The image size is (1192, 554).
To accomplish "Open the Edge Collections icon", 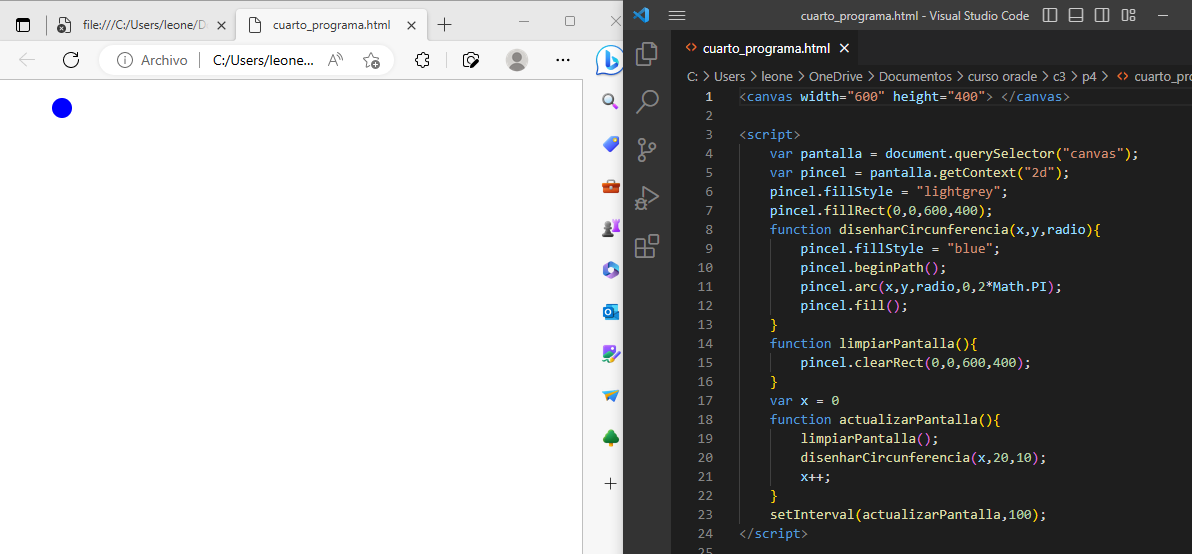I will (x=471, y=60).
